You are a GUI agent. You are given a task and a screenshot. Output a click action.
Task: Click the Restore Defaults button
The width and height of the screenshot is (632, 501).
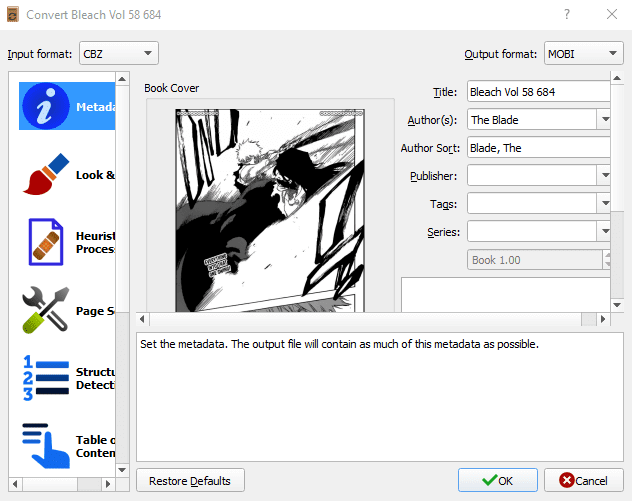coord(190,480)
